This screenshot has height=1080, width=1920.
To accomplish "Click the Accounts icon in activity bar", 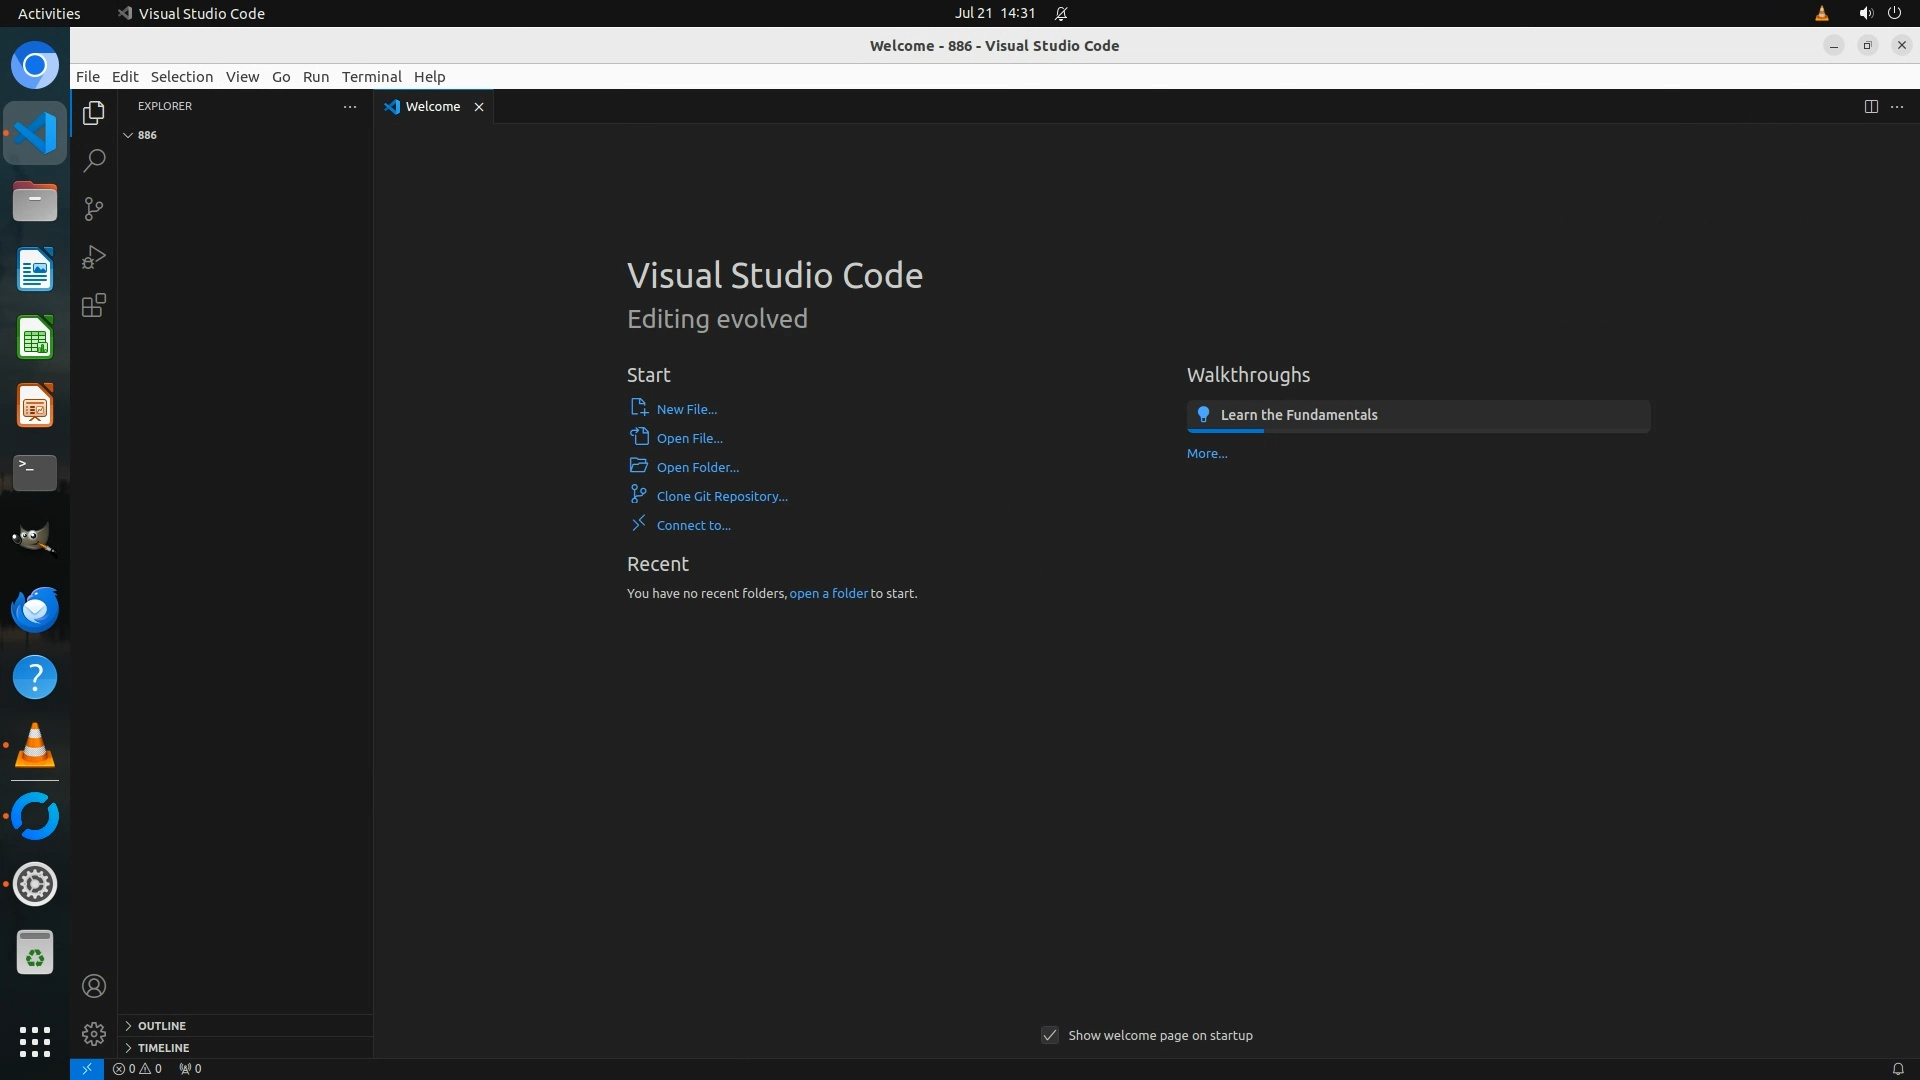I will coord(94,986).
